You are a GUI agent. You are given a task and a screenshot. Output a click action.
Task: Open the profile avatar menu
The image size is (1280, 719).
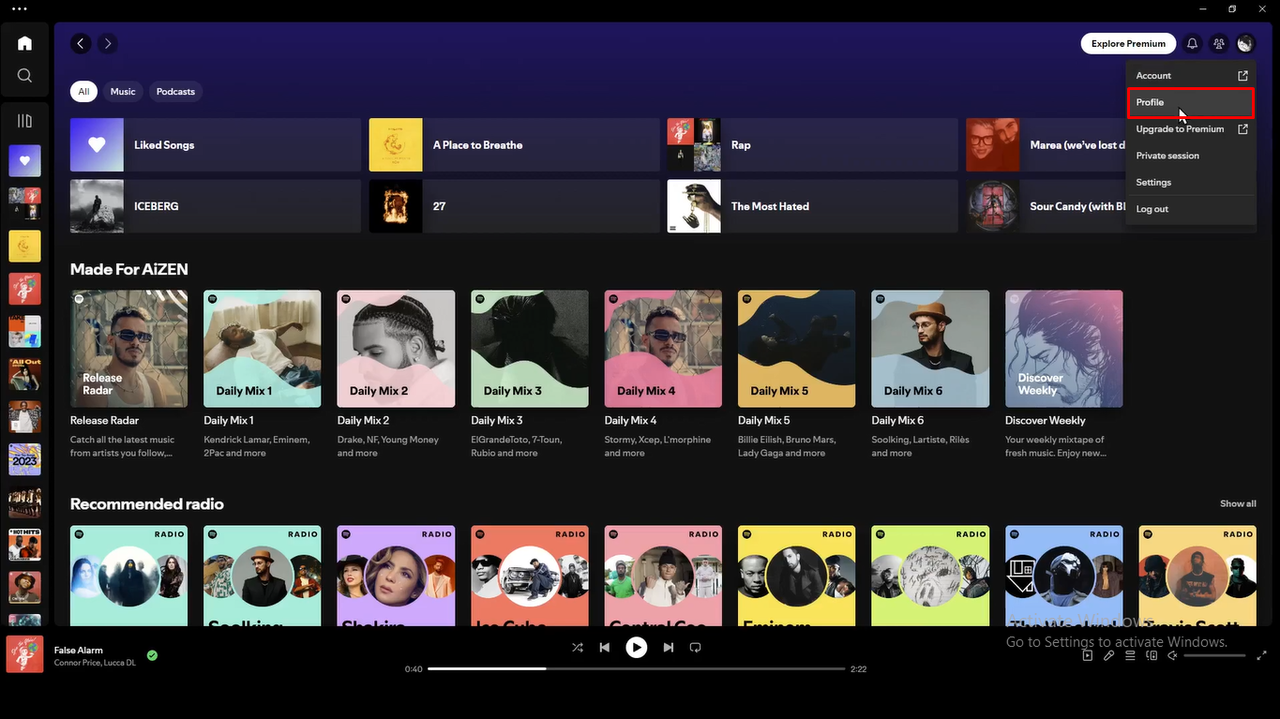click(1245, 43)
